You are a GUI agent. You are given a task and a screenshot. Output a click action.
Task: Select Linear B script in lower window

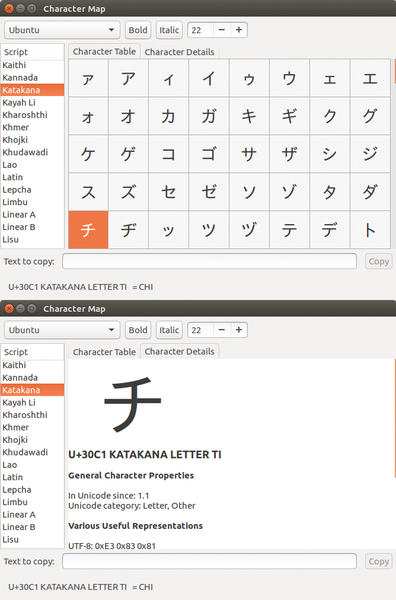click(32, 527)
